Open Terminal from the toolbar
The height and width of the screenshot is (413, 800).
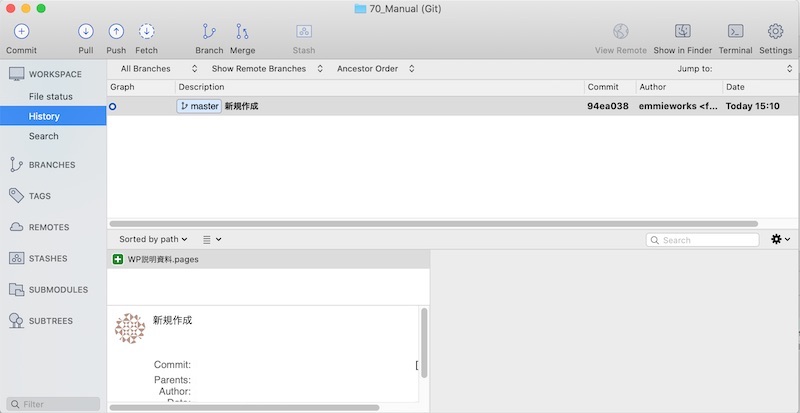tap(735, 31)
